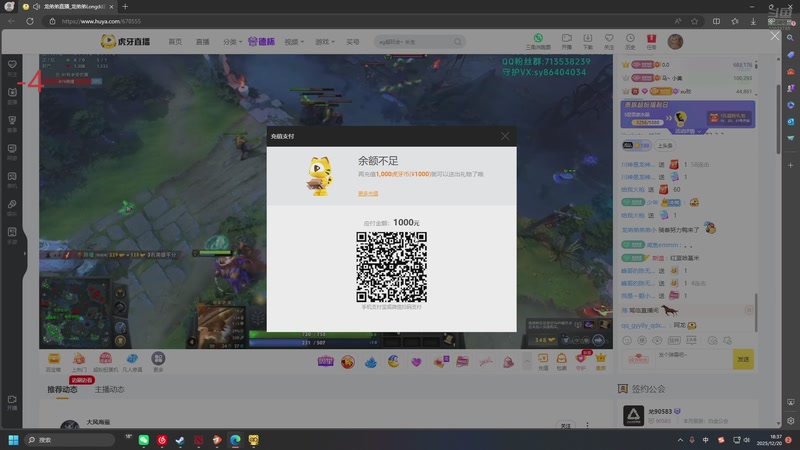This screenshot has width=800, height=450.
Task: Open the 任务 red gift icon
Action: coord(652,41)
